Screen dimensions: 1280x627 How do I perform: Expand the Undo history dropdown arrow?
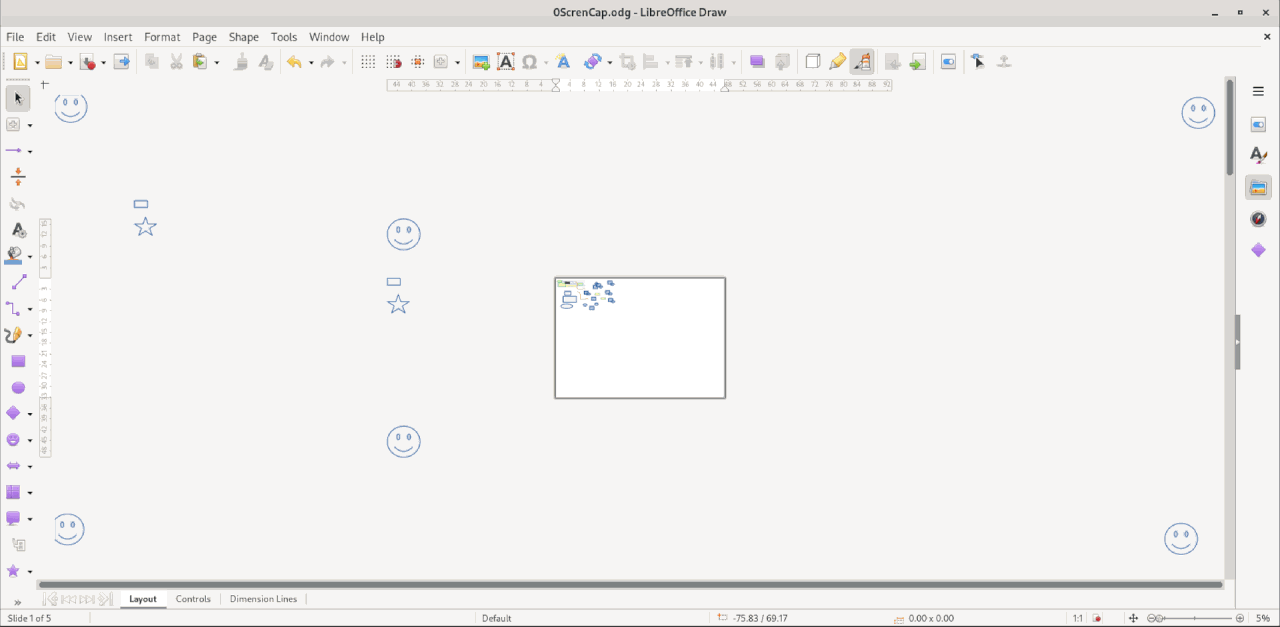click(x=310, y=62)
